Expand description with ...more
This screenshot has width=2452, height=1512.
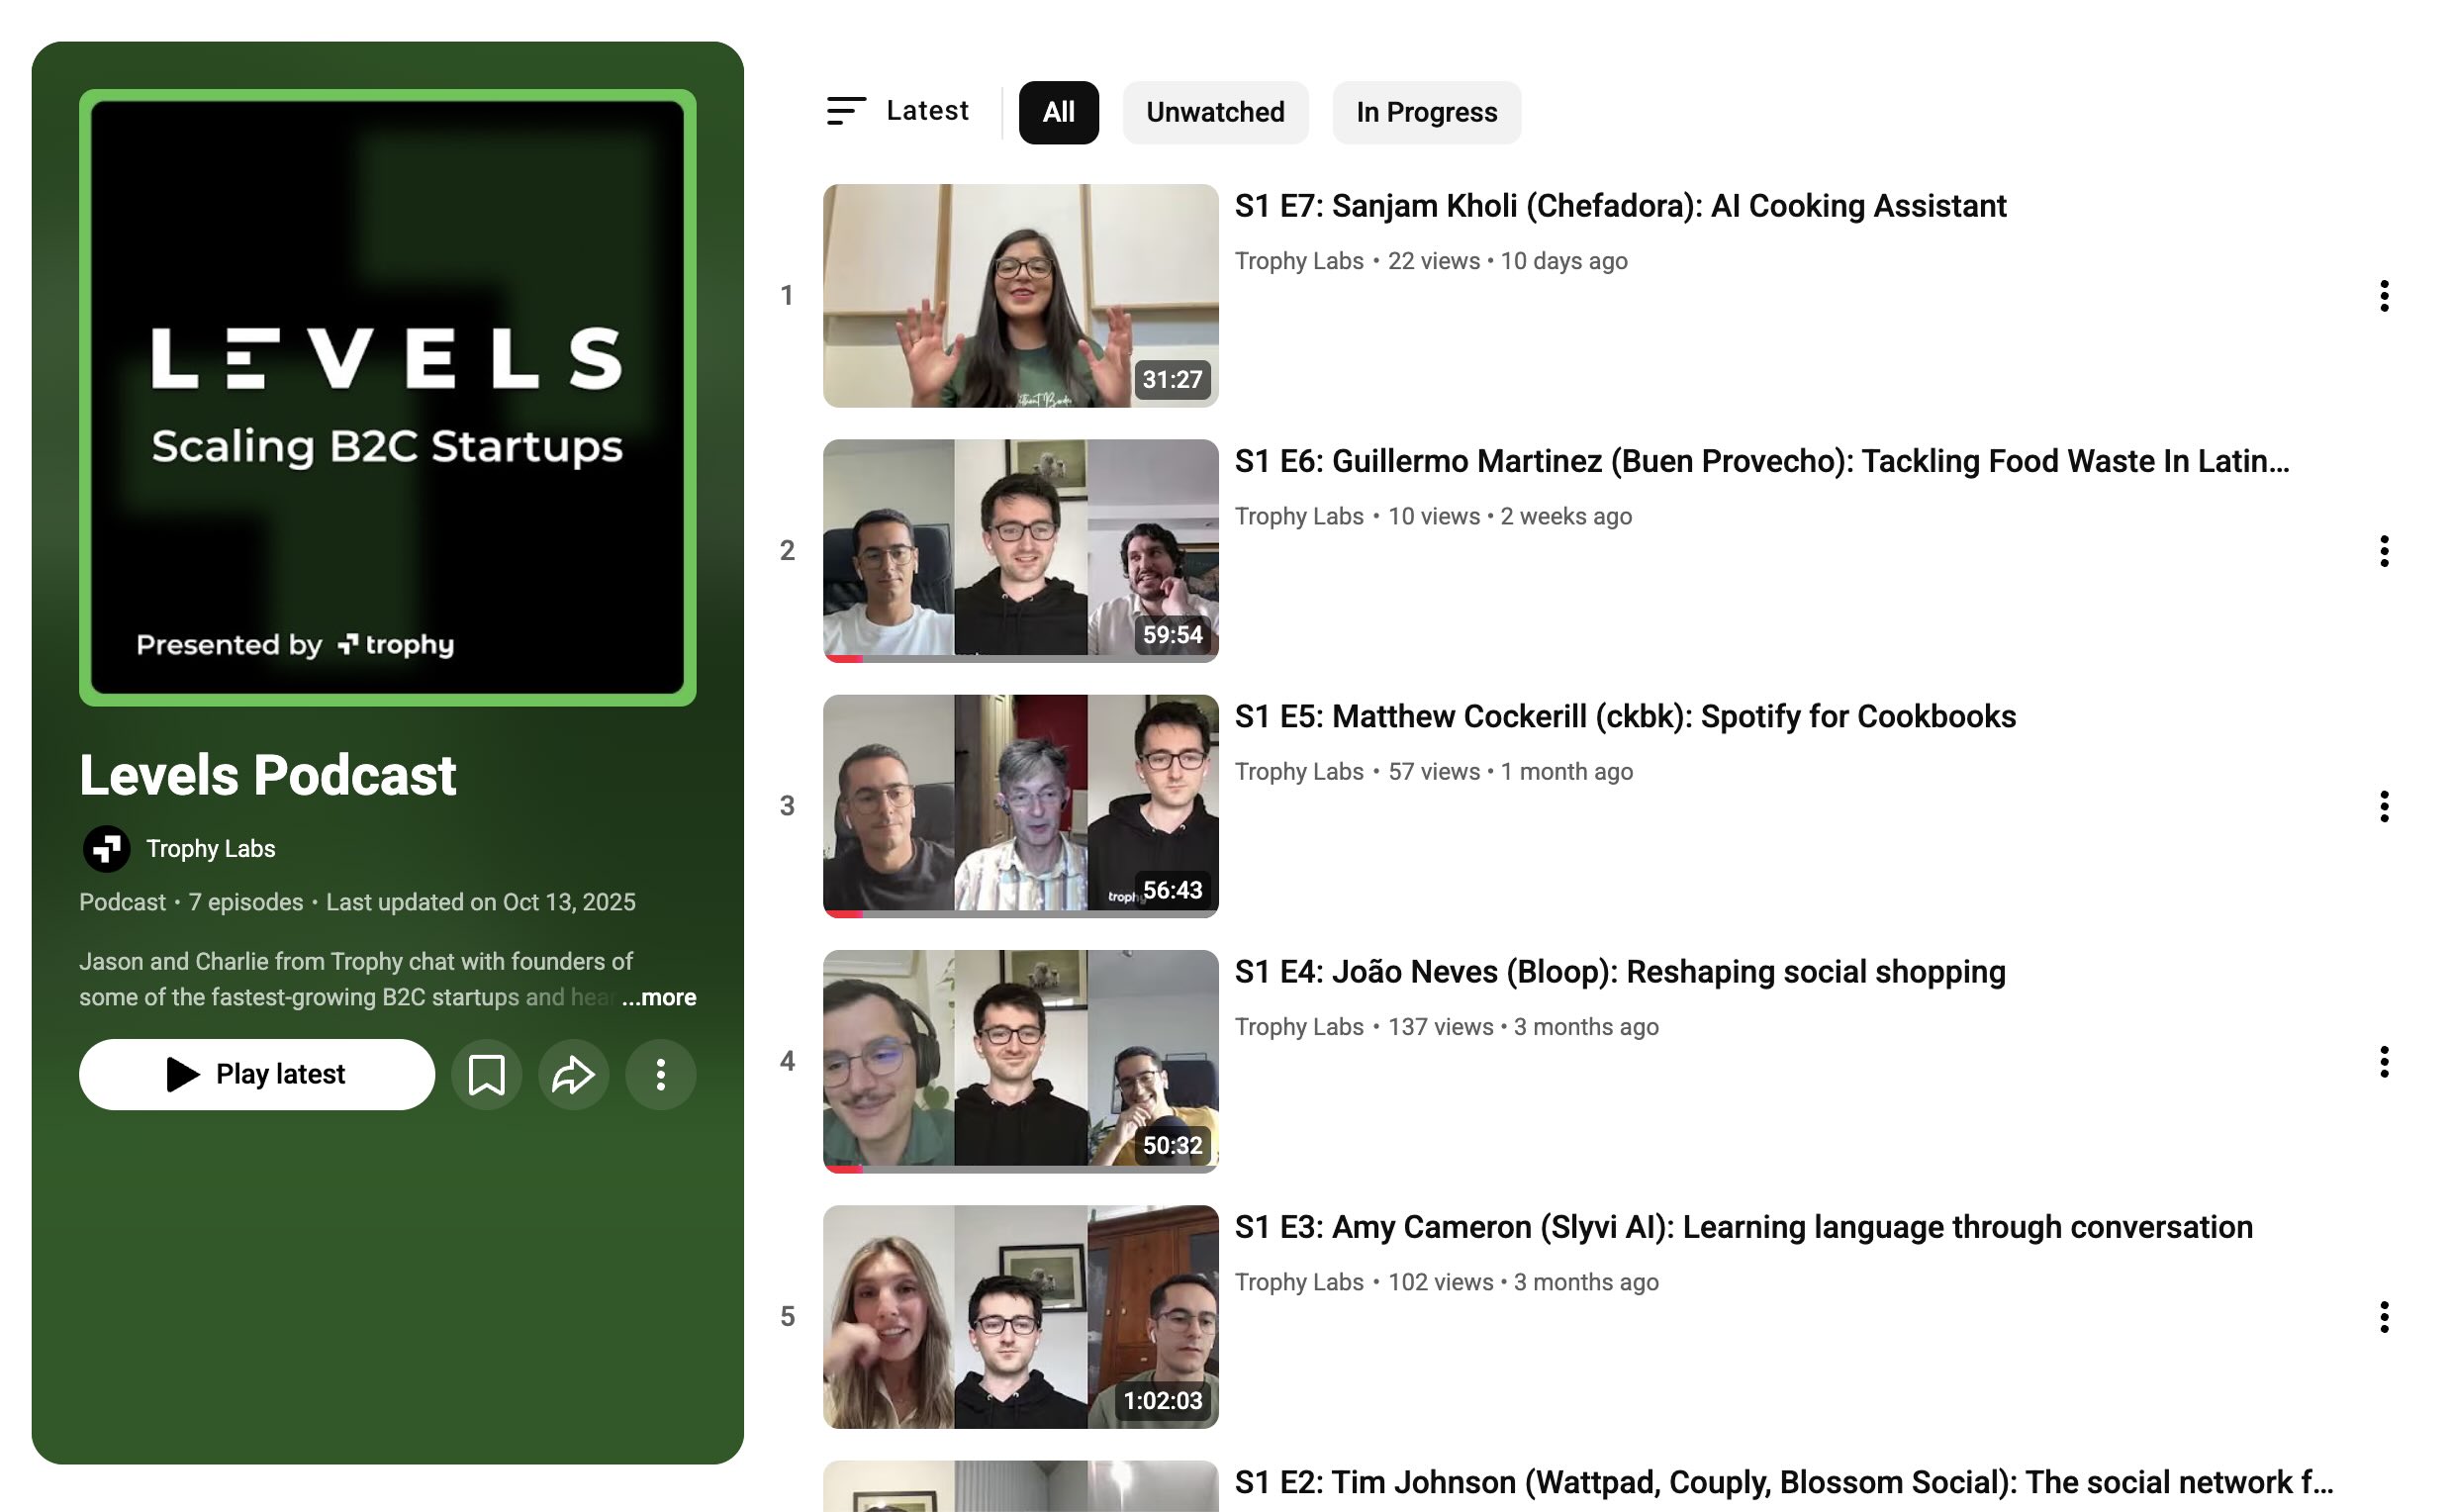(x=658, y=997)
